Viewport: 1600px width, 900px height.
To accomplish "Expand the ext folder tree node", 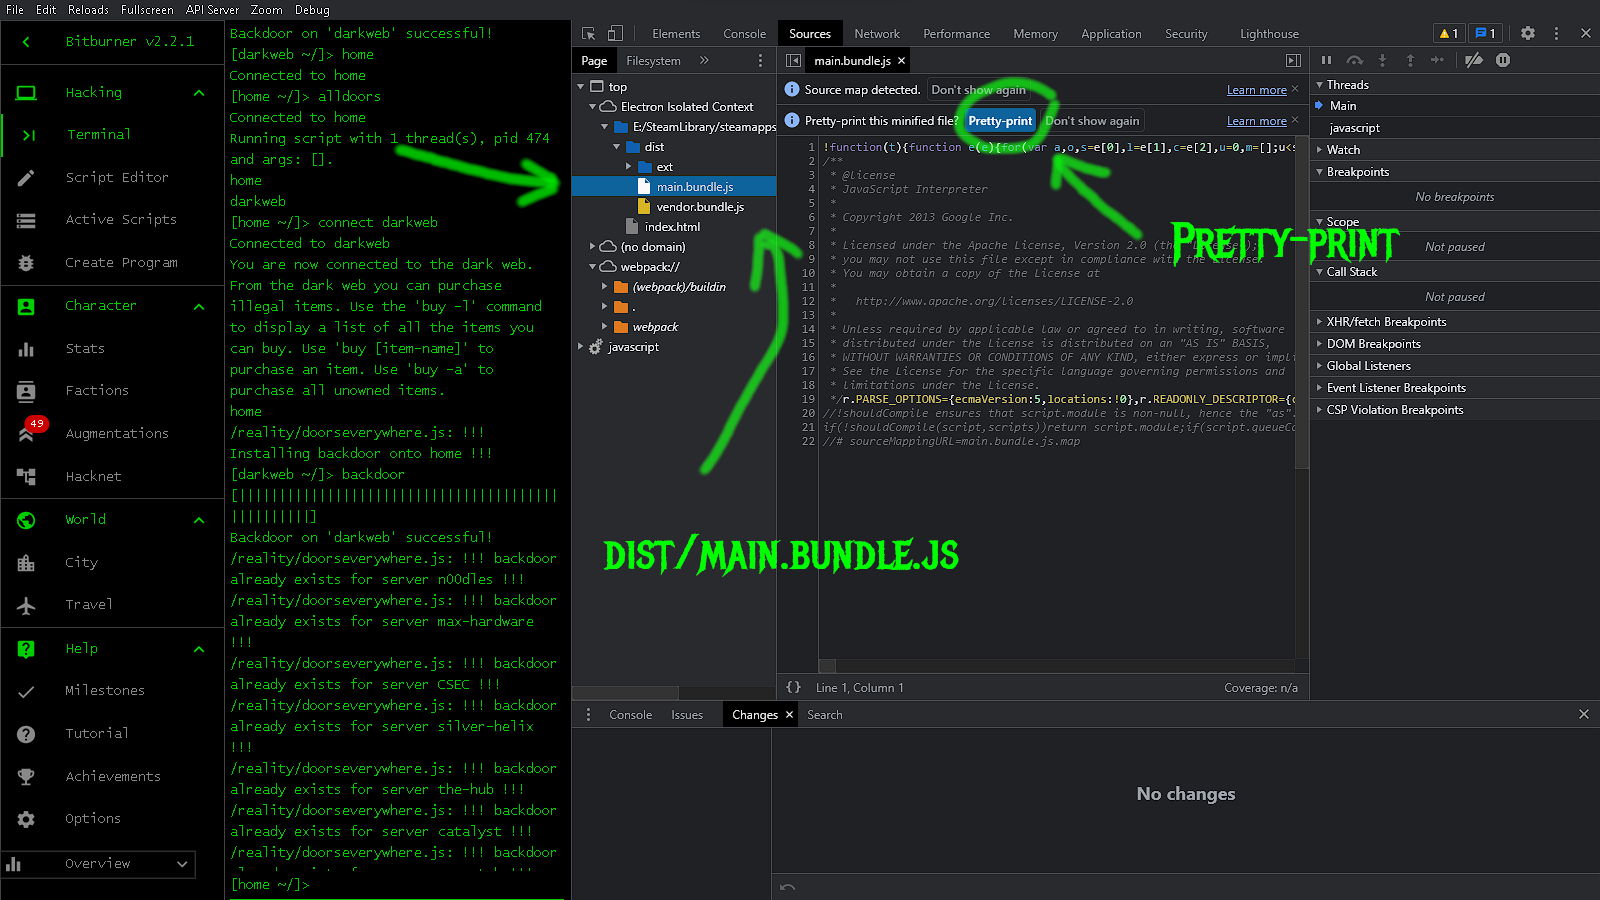I will [x=629, y=167].
